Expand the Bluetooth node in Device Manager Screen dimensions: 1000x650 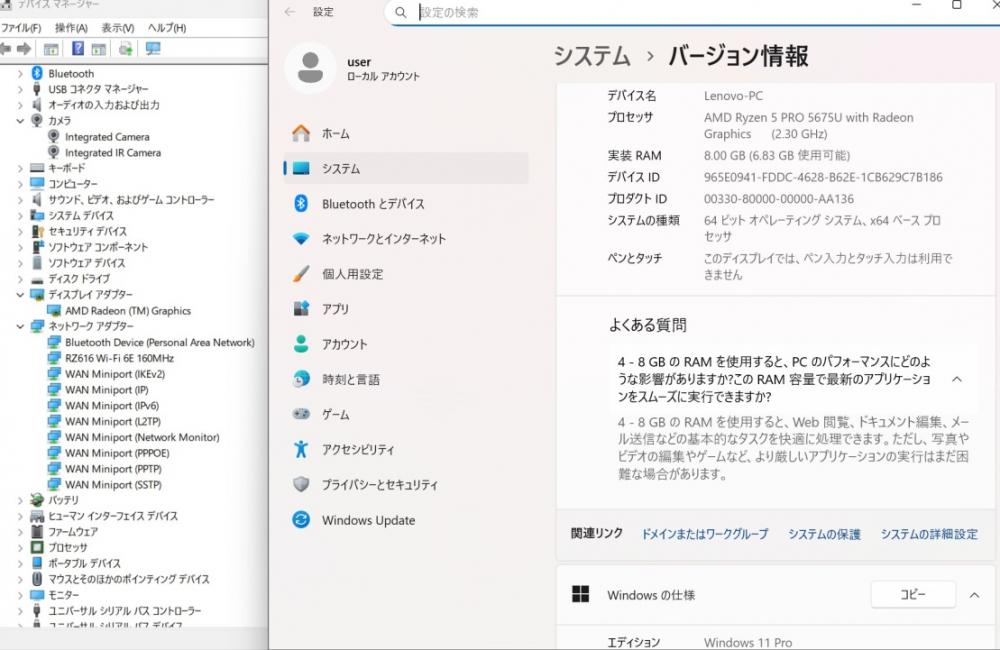click(x=20, y=74)
